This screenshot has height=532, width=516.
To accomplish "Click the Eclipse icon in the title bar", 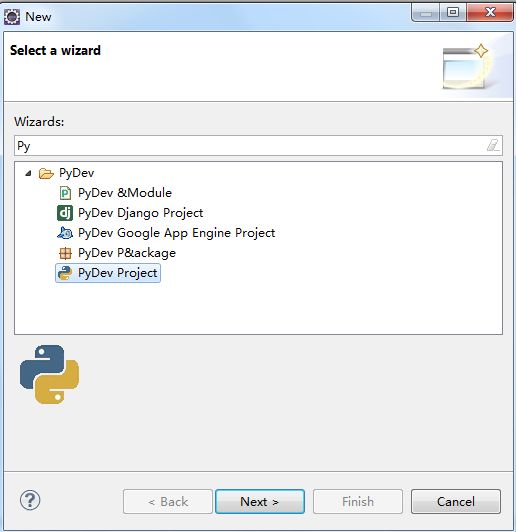I will tap(12, 17).
